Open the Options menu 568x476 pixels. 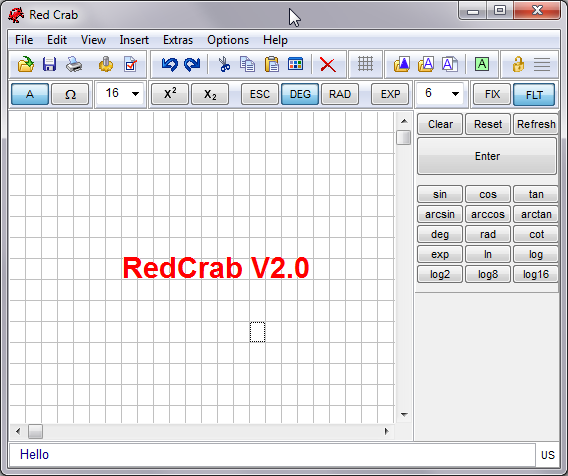pos(228,40)
